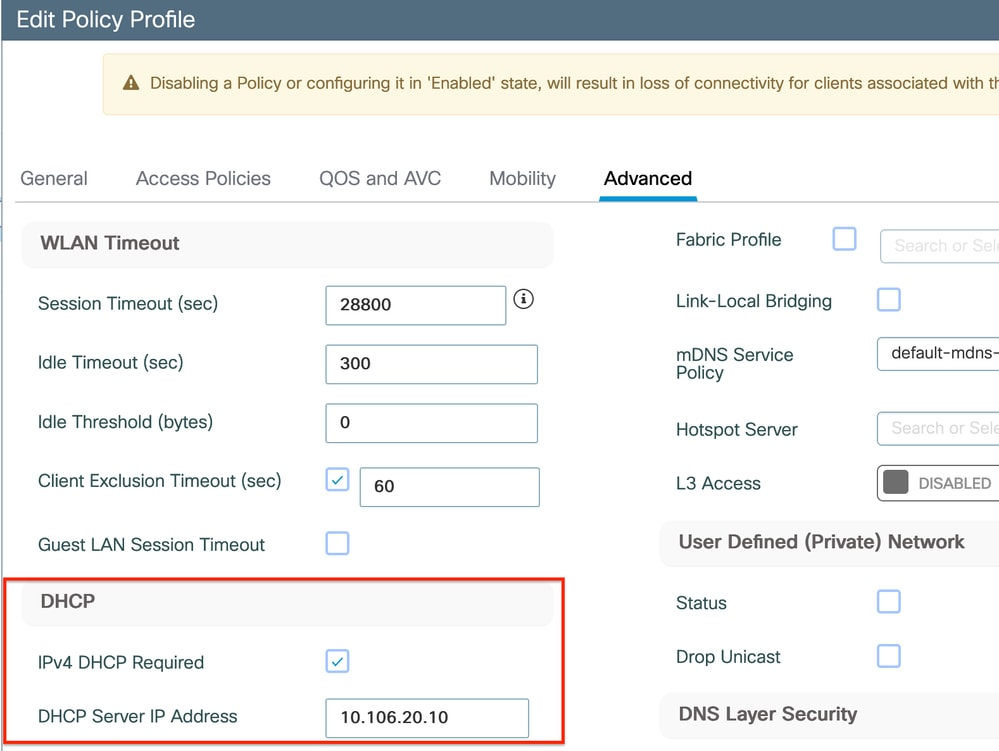Focus the Idle Threshold bytes field
The image size is (999, 751).
[x=431, y=423]
